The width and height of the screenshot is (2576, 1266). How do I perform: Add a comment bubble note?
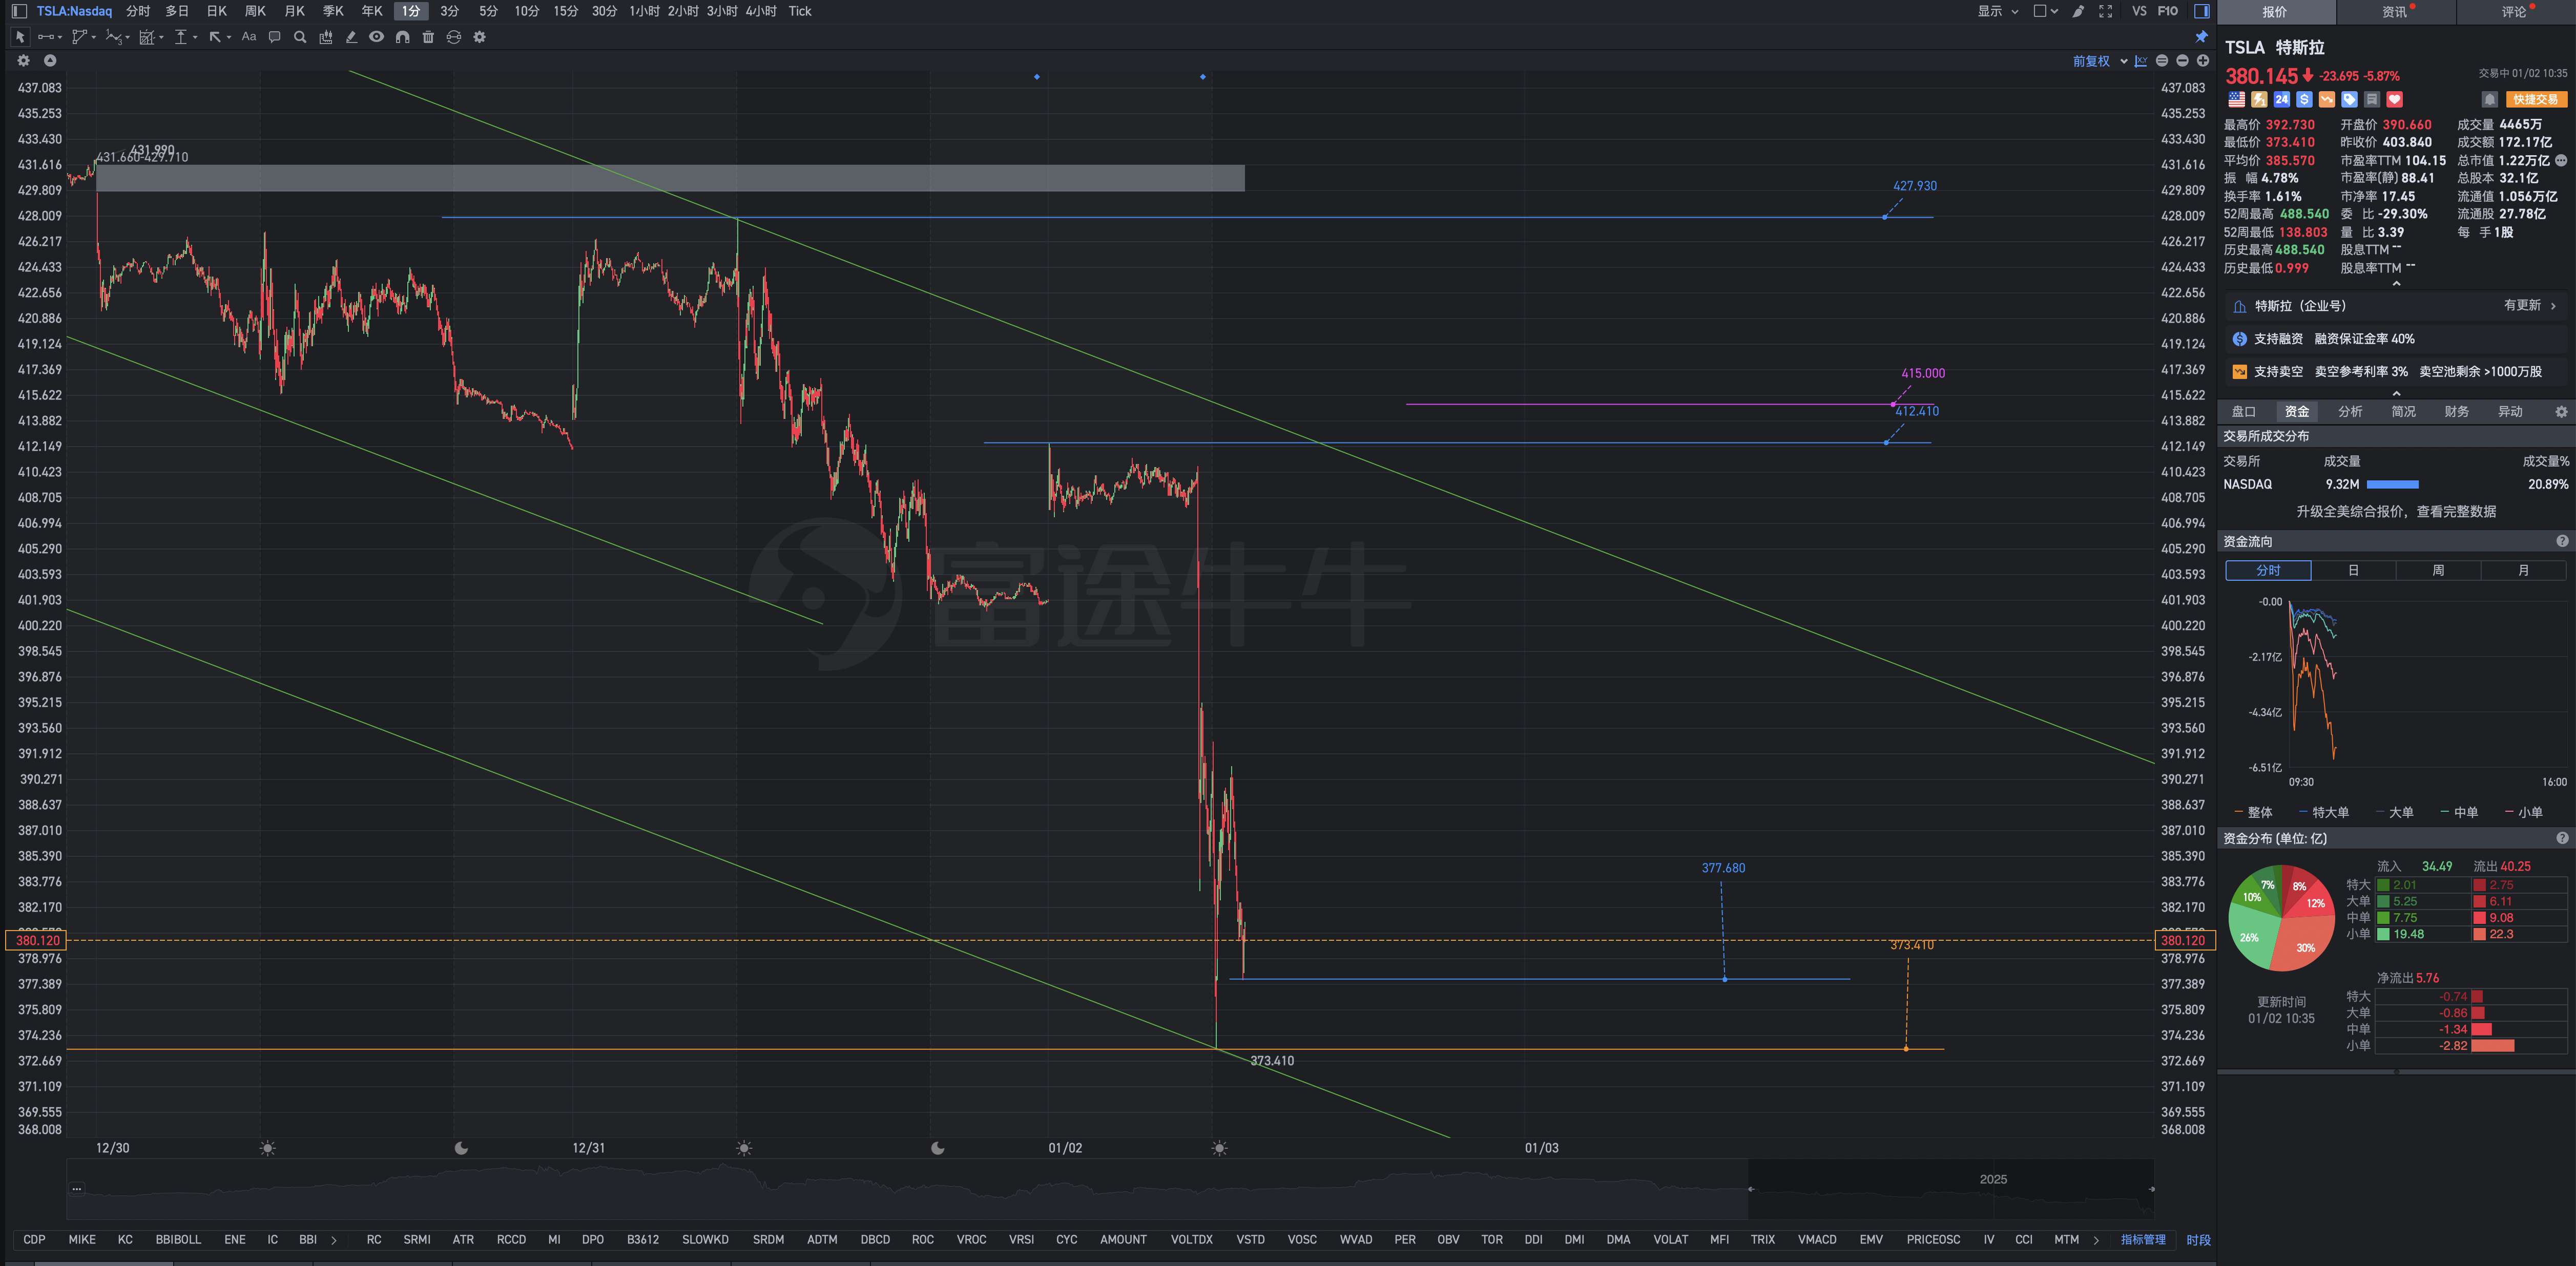pos(274,37)
